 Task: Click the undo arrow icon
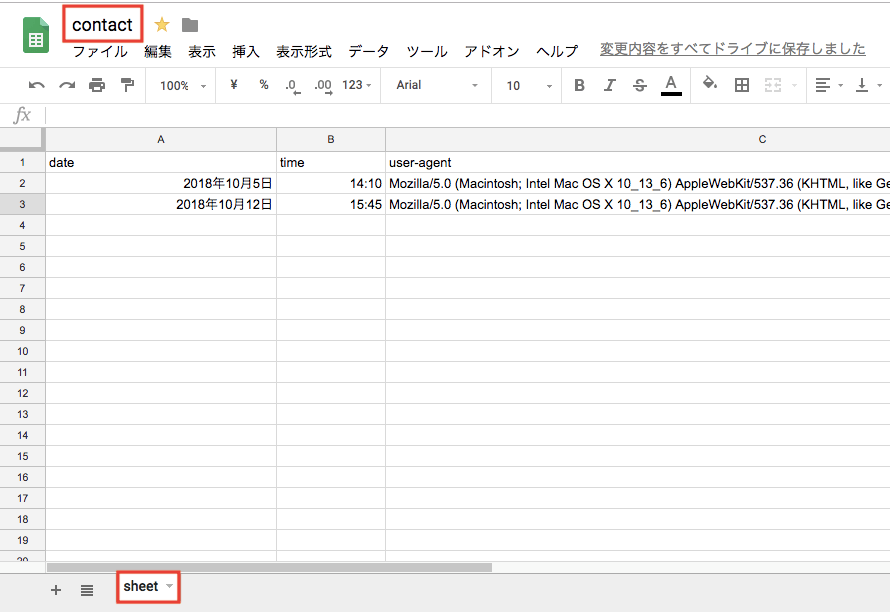click(37, 86)
